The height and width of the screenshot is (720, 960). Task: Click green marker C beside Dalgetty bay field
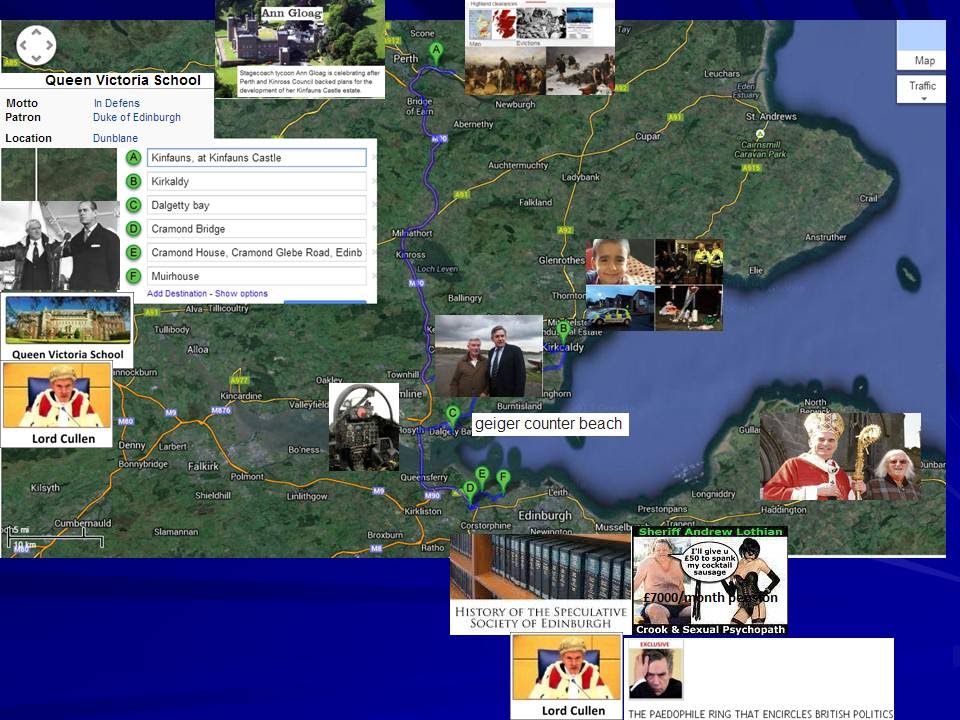[133, 205]
